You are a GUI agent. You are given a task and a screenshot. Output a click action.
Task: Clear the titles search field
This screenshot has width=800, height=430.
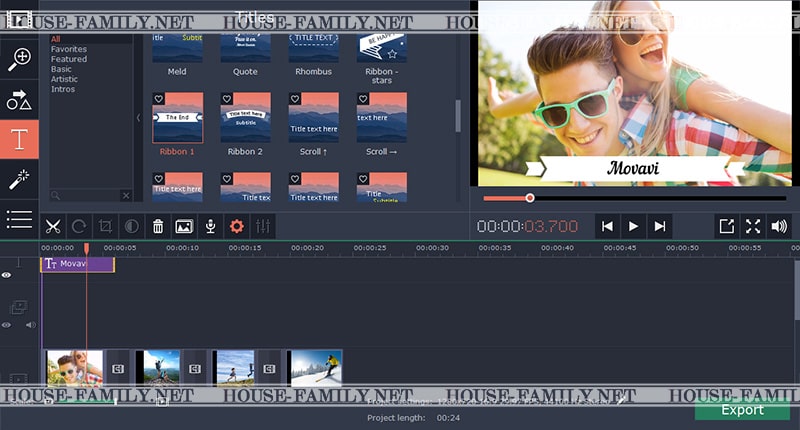click(x=126, y=195)
